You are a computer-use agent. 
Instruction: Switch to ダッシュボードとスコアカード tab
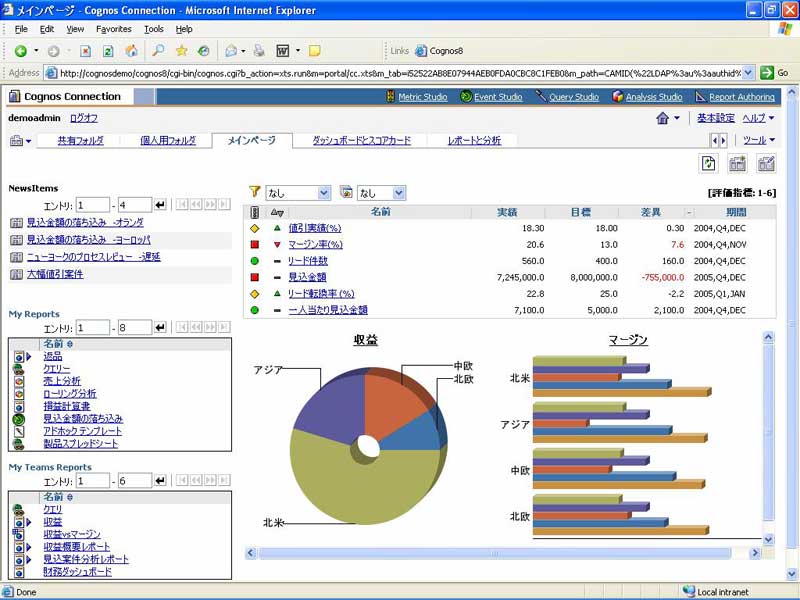[x=361, y=140]
